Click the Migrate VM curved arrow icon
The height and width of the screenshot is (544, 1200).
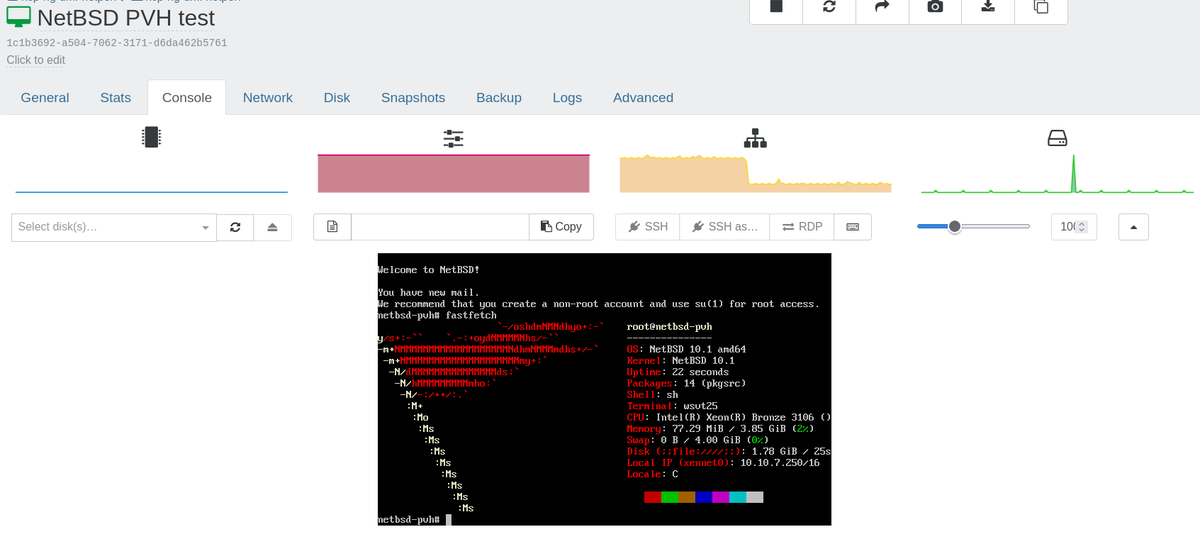click(882, 6)
